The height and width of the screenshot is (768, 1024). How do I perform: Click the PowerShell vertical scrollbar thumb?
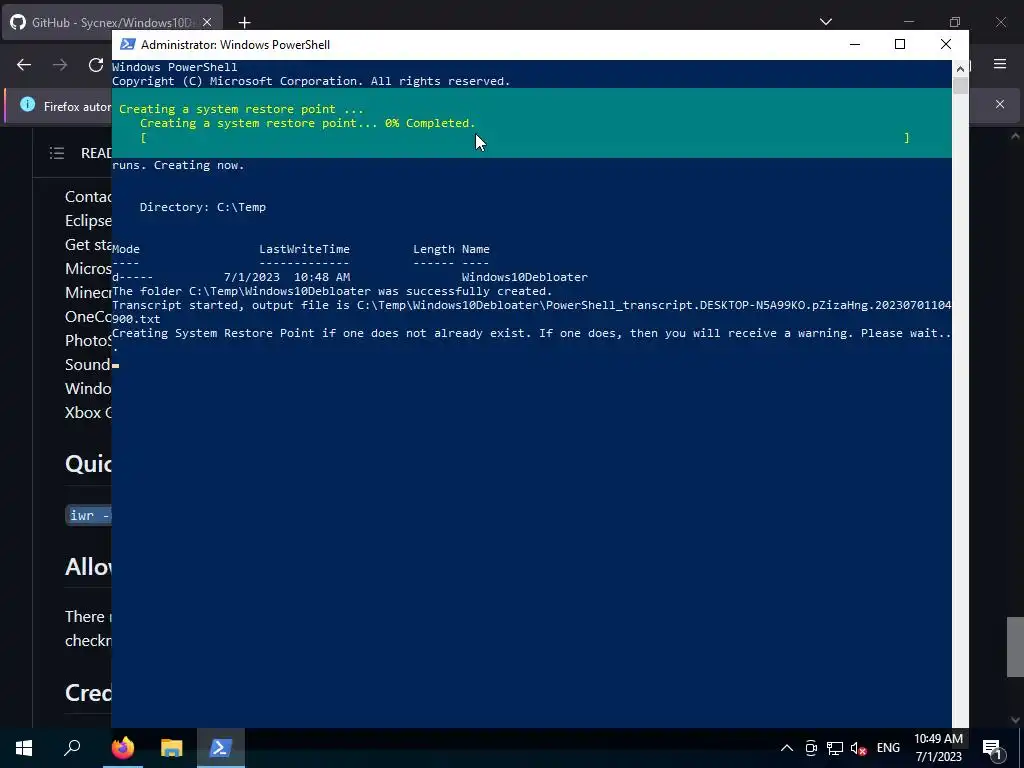[960, 86]
